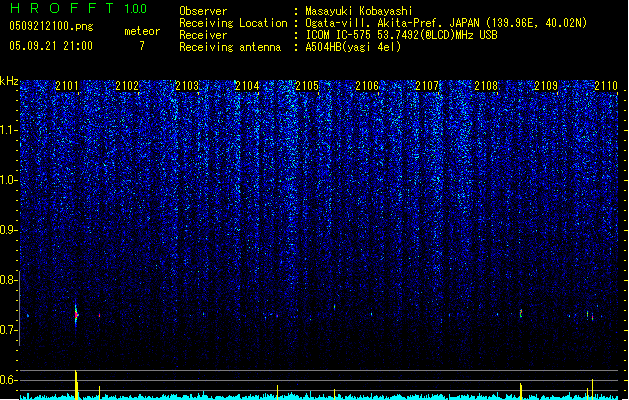Screen dimensions: 629x400
Task: Click the 2101 time marker
Action: (x=67, y=86)
